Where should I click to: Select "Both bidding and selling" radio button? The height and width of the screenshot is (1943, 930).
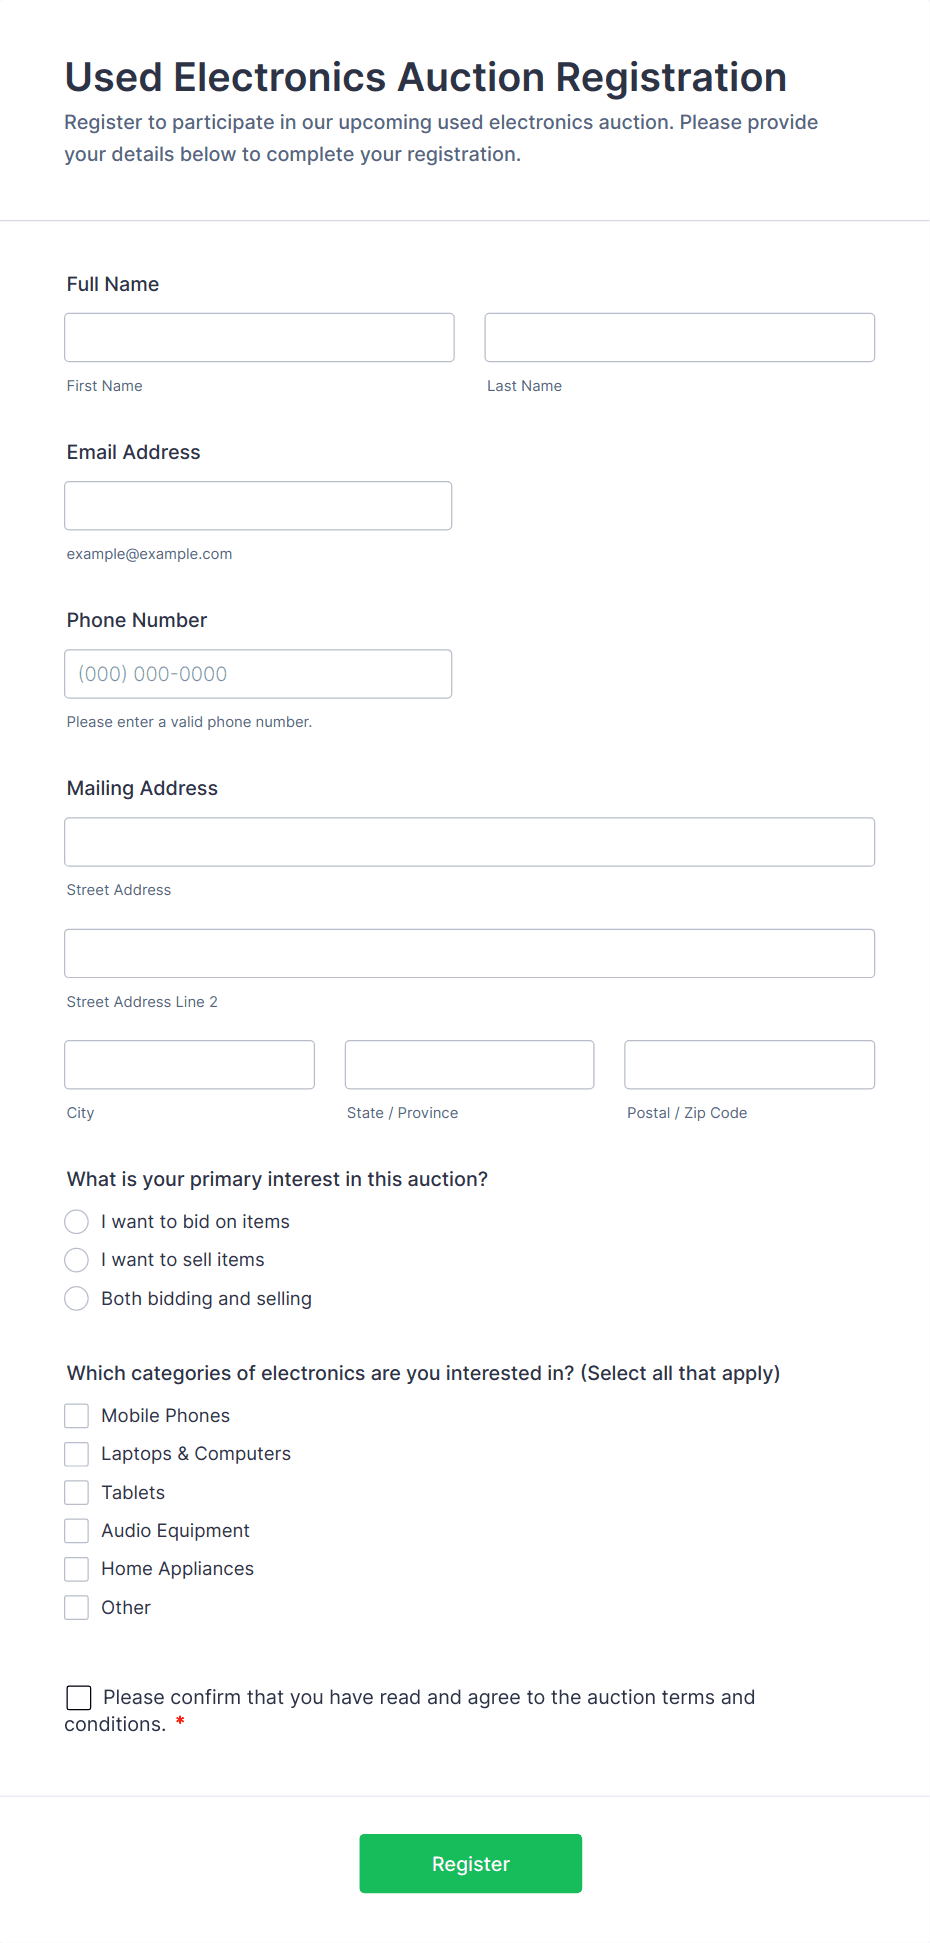(77, 1299)
